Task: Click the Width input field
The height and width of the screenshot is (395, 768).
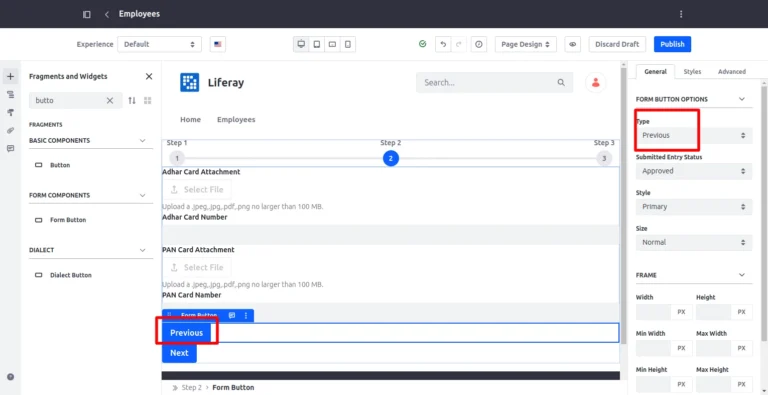Action: (653, 312)
